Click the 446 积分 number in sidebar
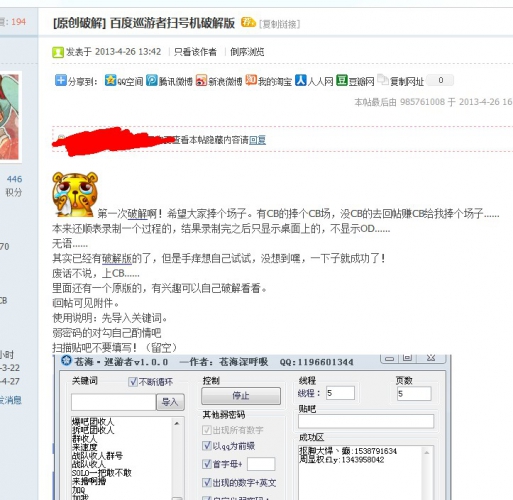The image size is (513, 500). coord(14,179)
